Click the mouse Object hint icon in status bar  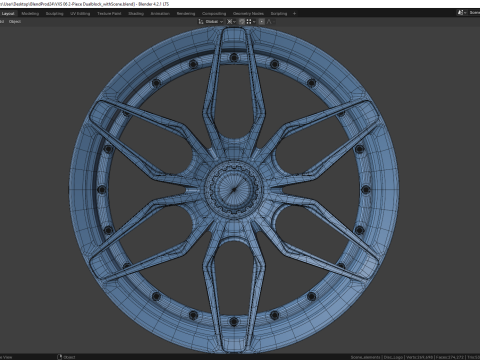pyautogui.click(x=60, y=357)
